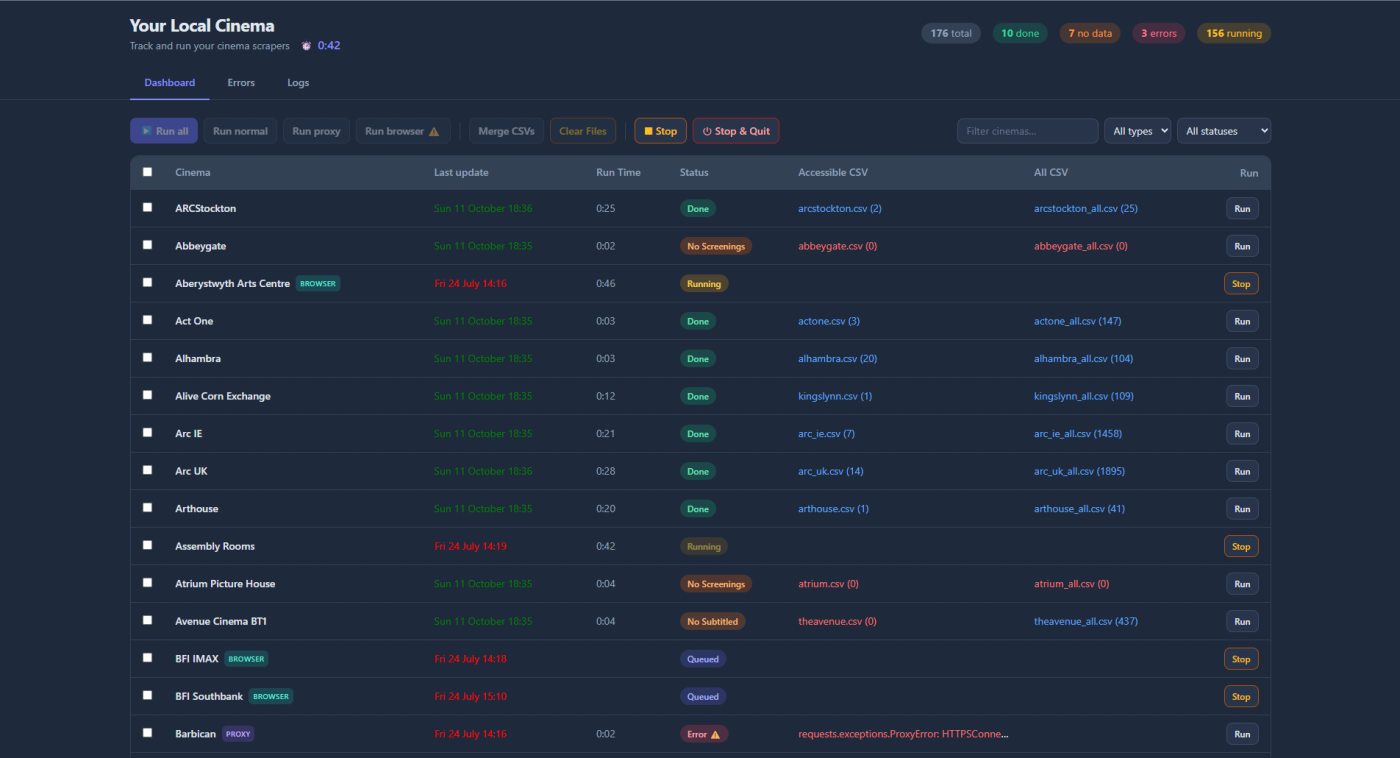Click the Run normal button
The height and width of the screenshot is (758, 1400).
coord(240,131)
